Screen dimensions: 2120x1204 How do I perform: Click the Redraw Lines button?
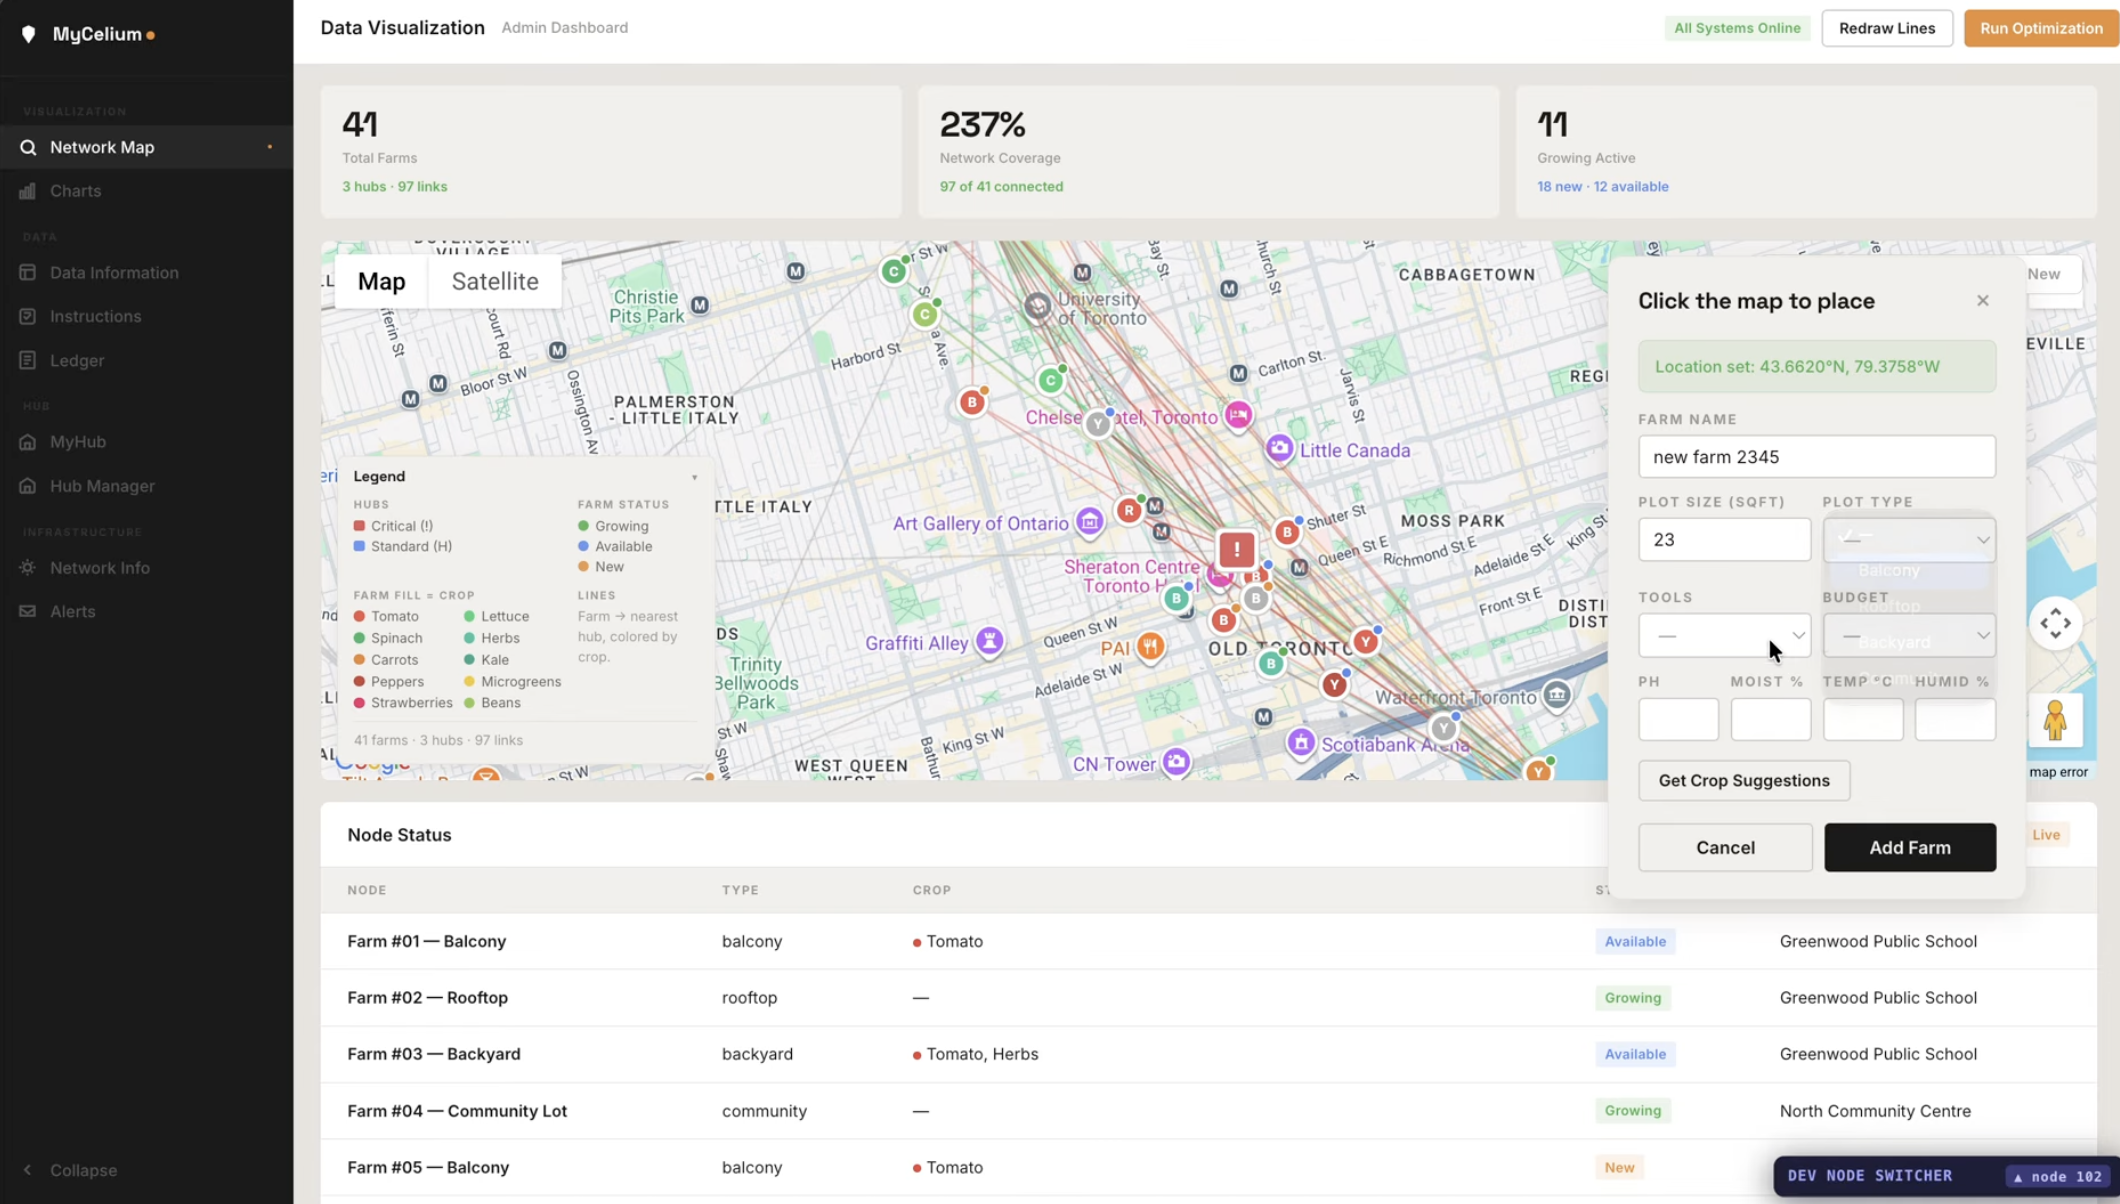(1887, 28)
